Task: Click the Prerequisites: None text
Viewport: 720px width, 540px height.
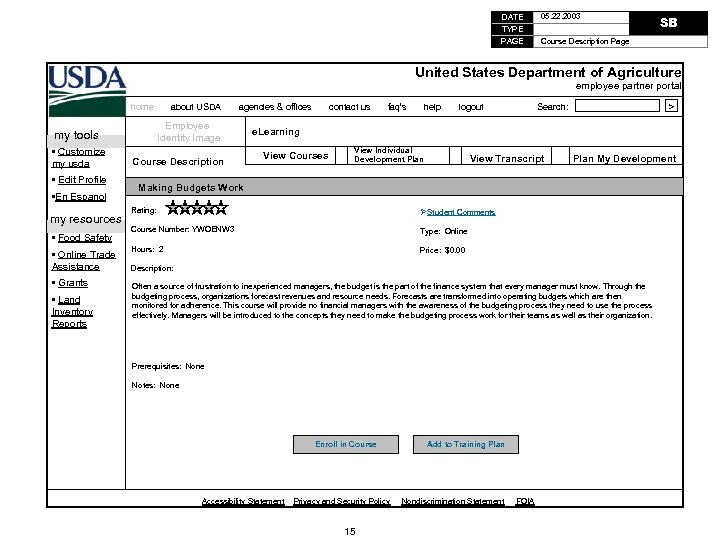Action: pos(168,366)
